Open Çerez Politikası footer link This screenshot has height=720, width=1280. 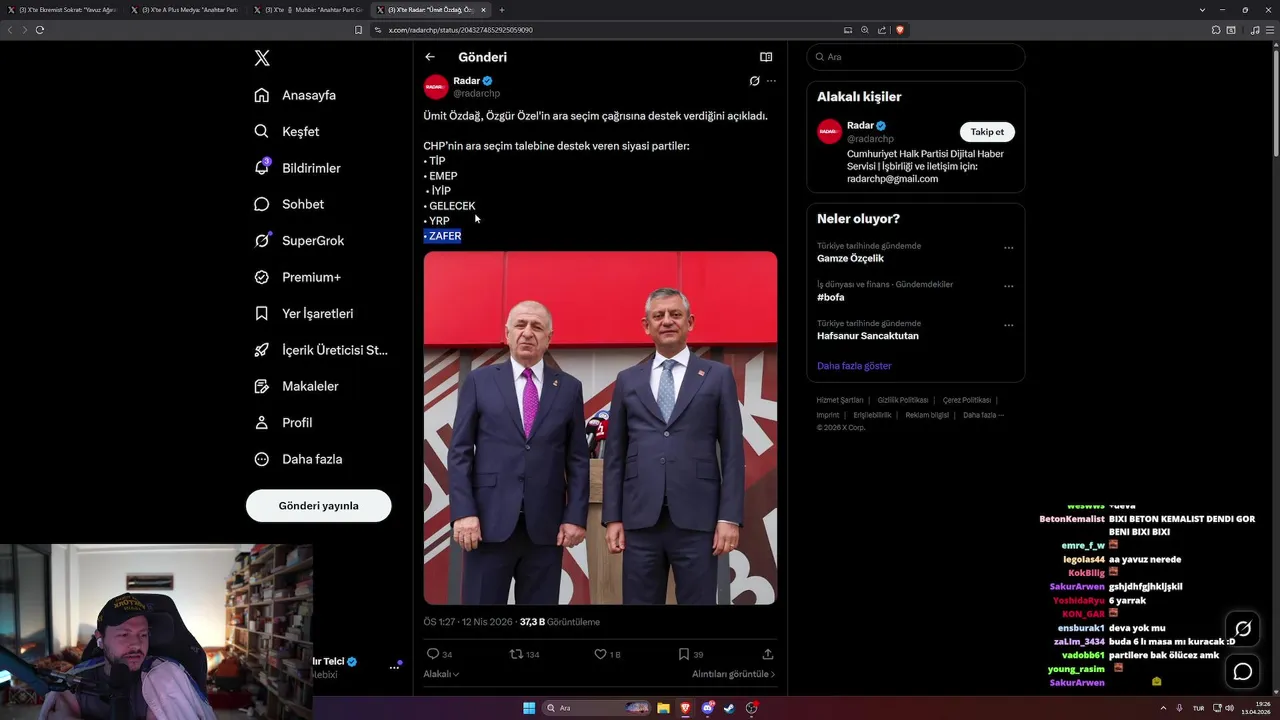(x=967, y=400)
